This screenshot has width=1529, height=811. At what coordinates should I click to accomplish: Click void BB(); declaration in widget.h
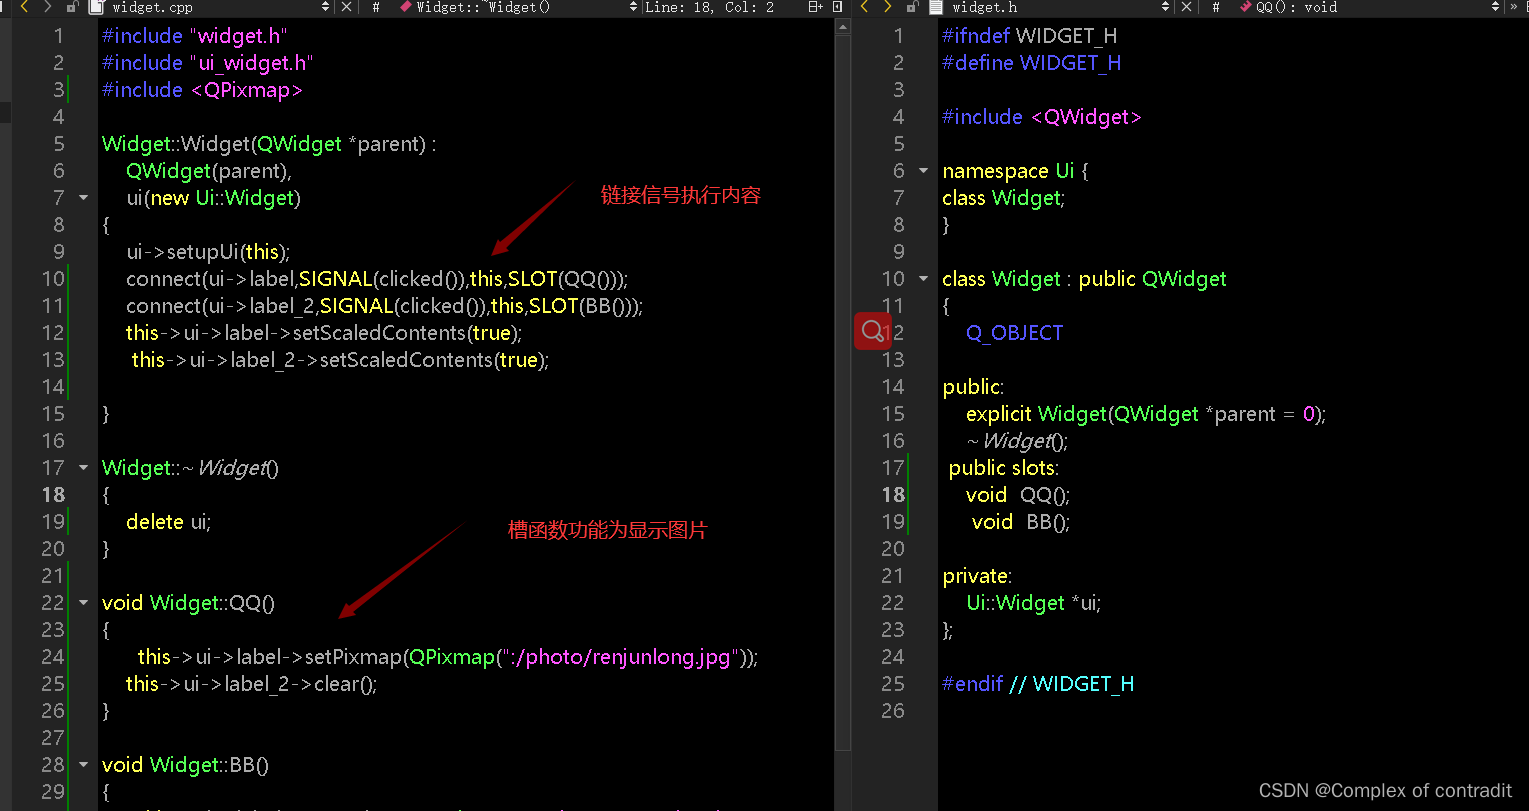click(x=1021, y=521)
